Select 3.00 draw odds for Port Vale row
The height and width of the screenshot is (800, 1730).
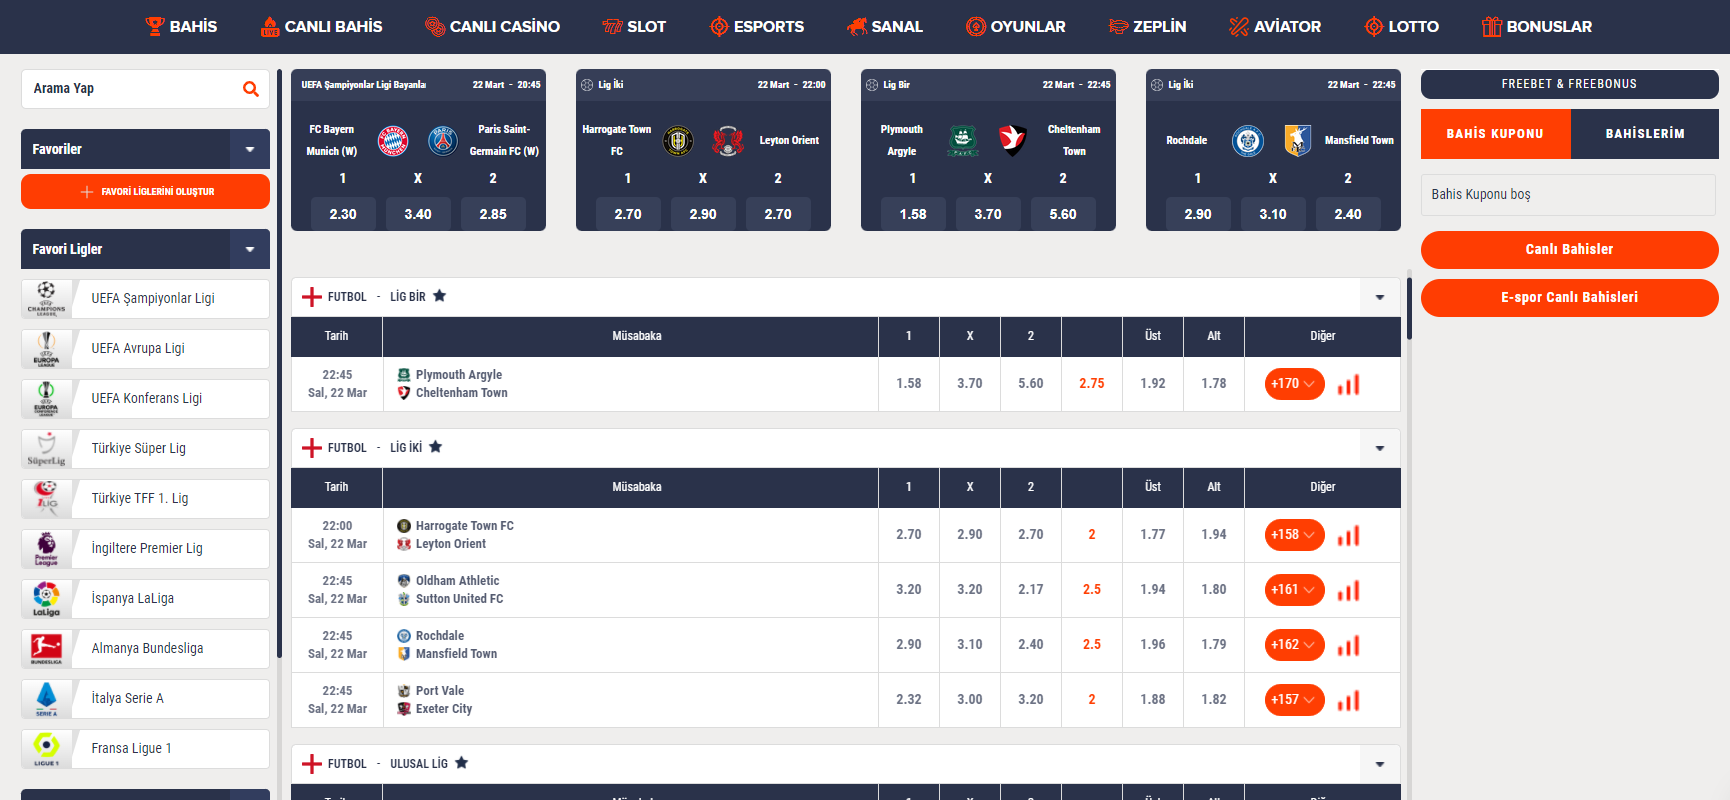[x=970, y=700]
